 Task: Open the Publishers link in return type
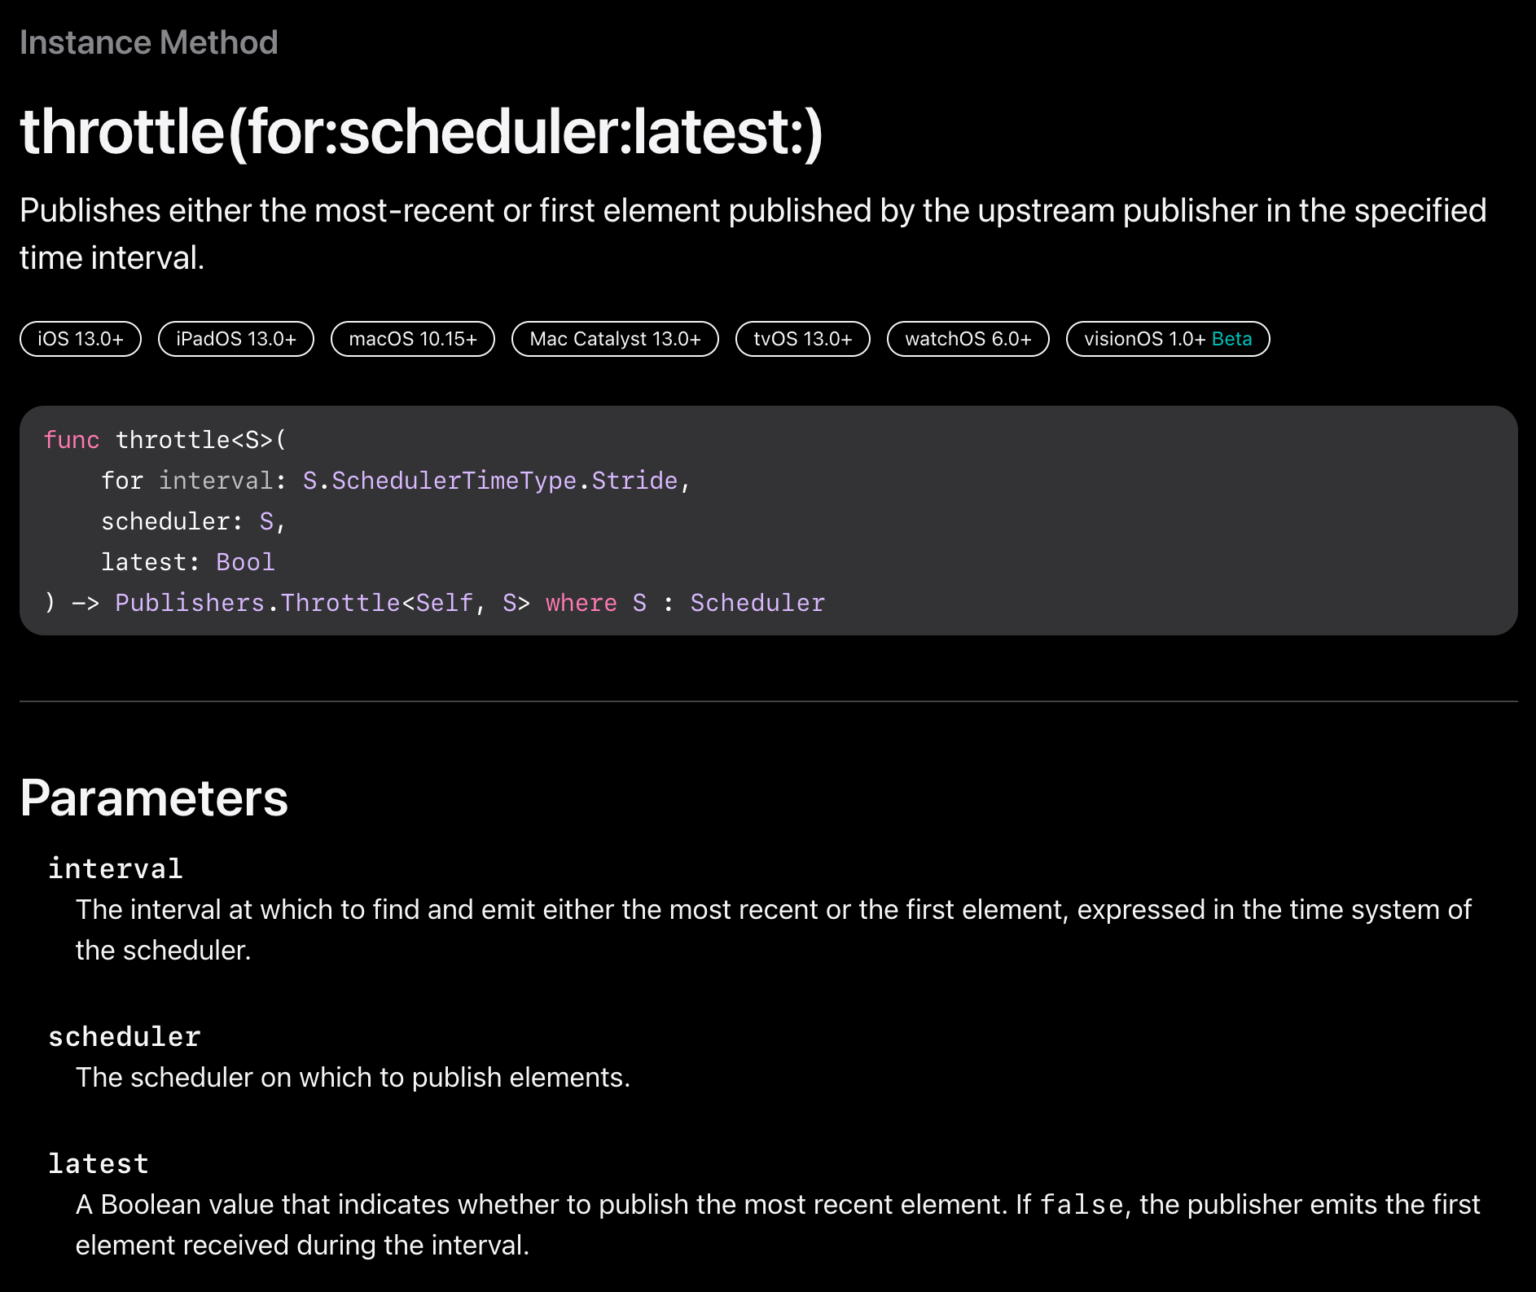[189, 603]
